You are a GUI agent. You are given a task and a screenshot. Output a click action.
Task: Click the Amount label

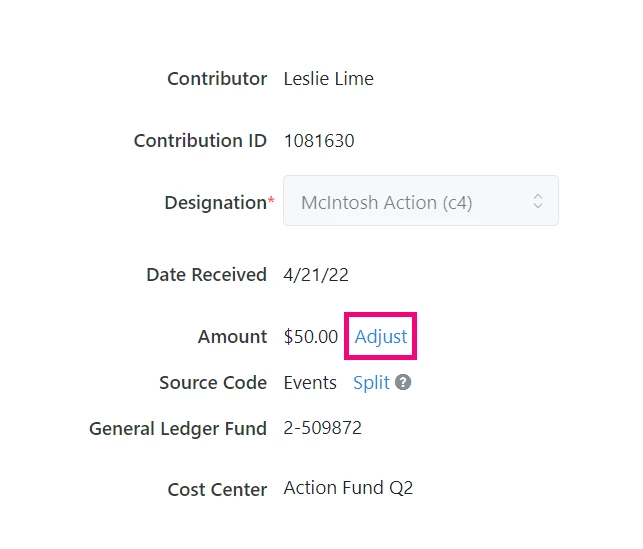pyautogui.click(x=233, y=337)
